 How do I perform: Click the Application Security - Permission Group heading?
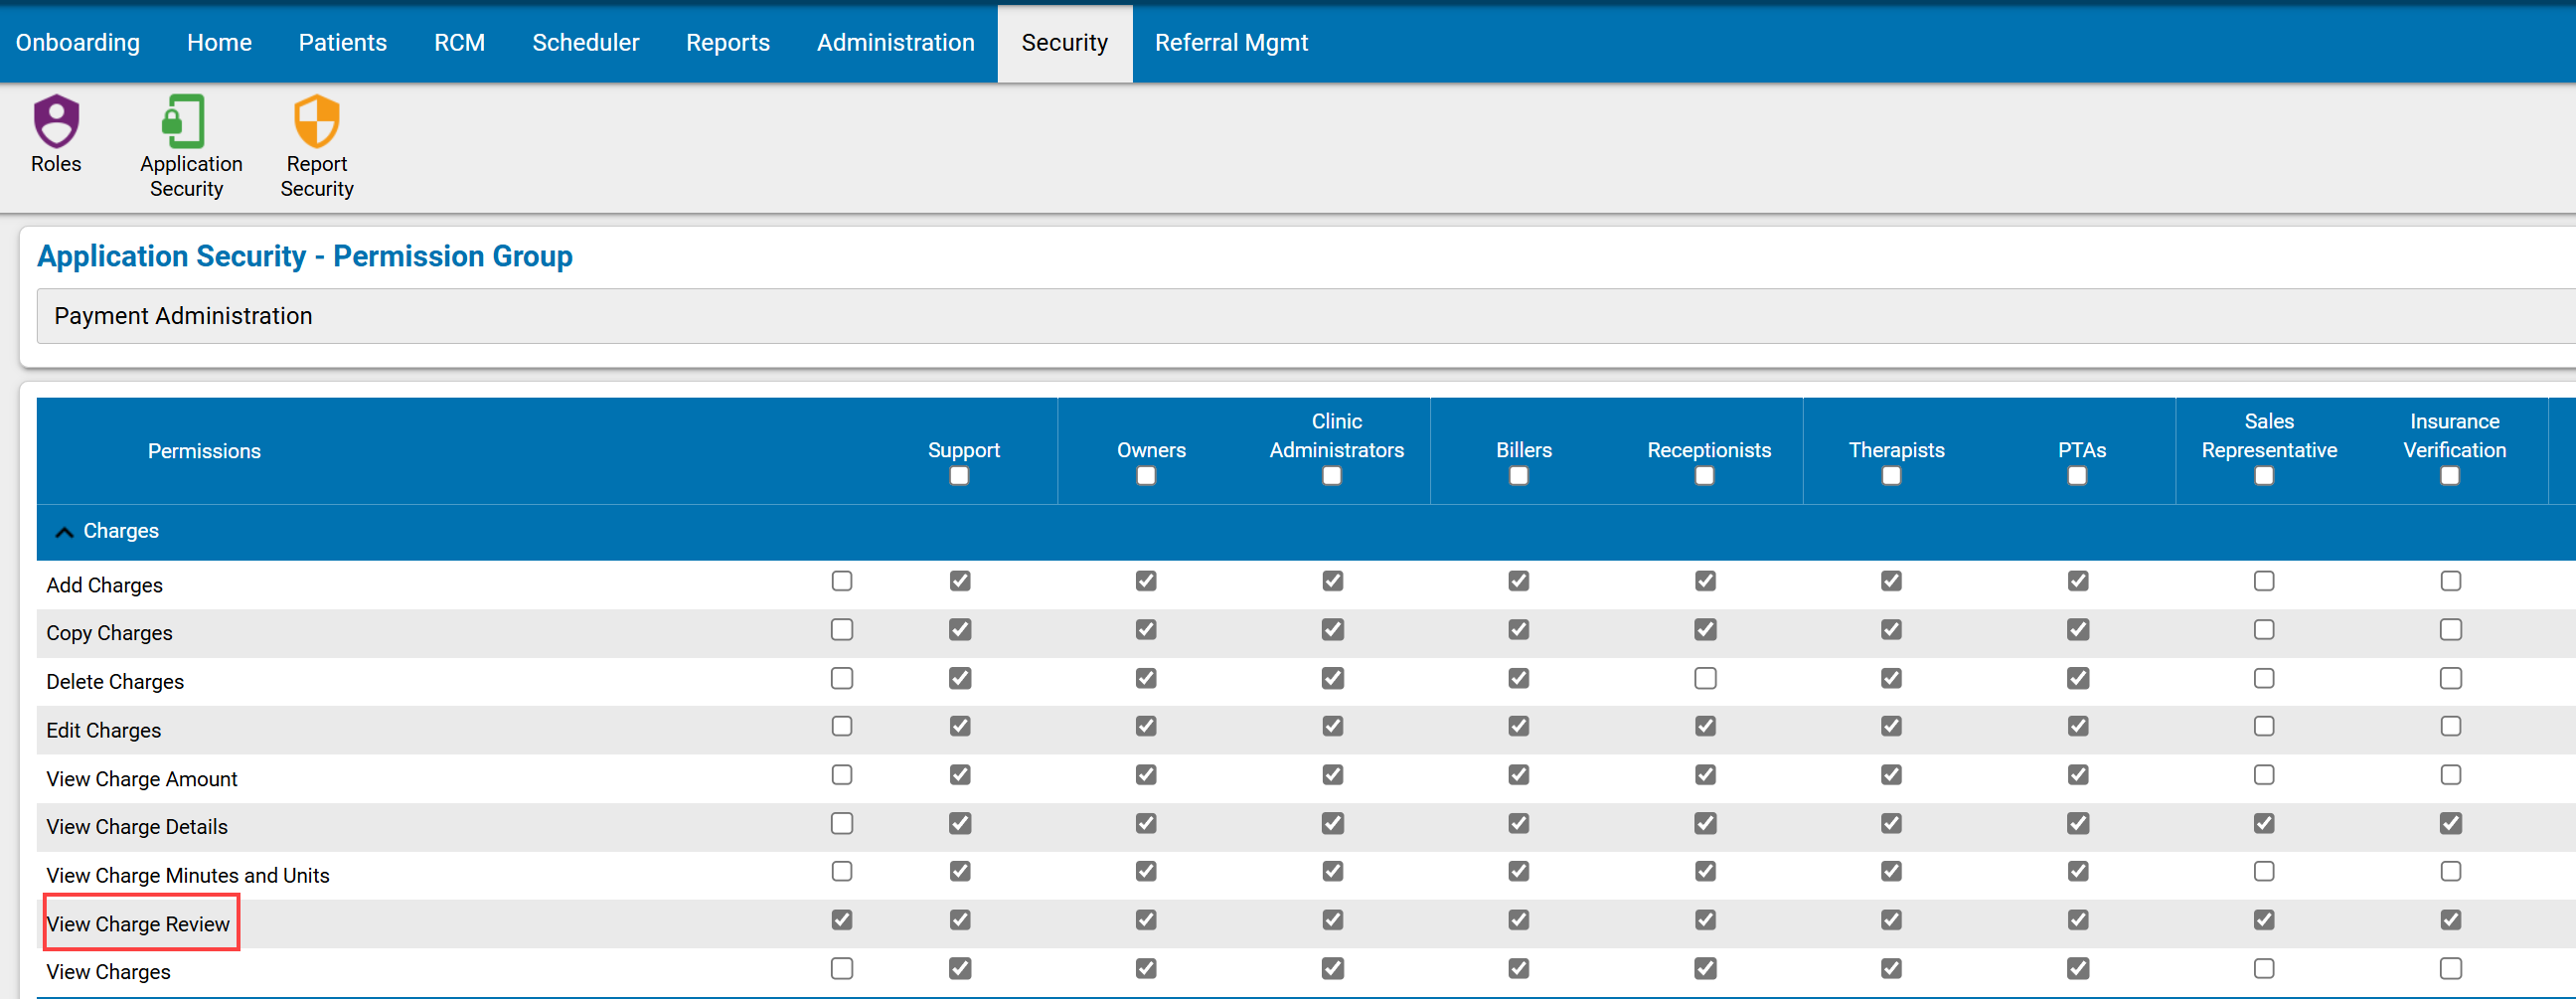coord(304,256)
